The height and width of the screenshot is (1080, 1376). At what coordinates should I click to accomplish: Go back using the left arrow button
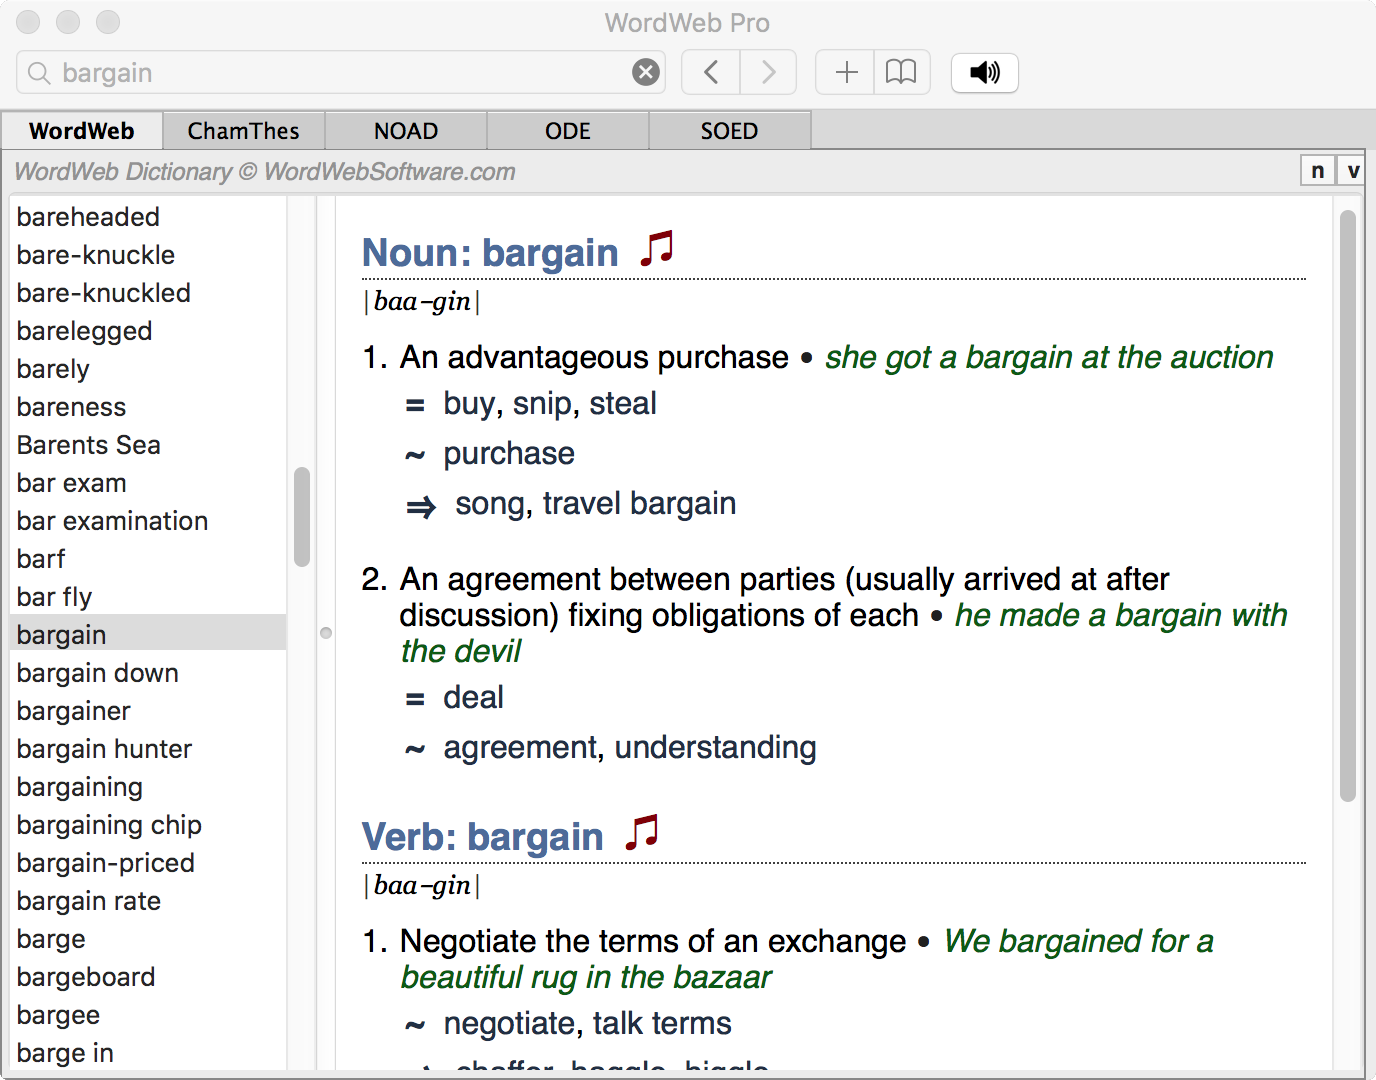(x=710, y=72)
